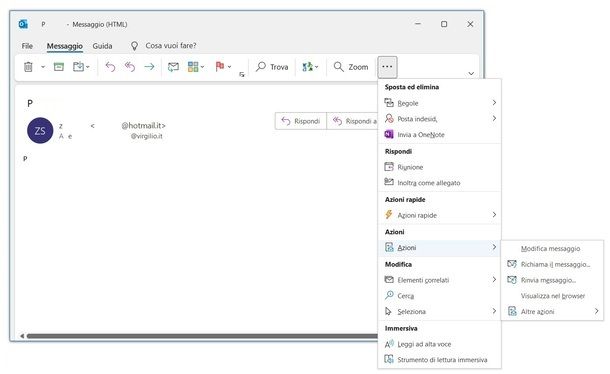Open the Guida tab
This screenshot has height=374, width=610.
(102, 46)
